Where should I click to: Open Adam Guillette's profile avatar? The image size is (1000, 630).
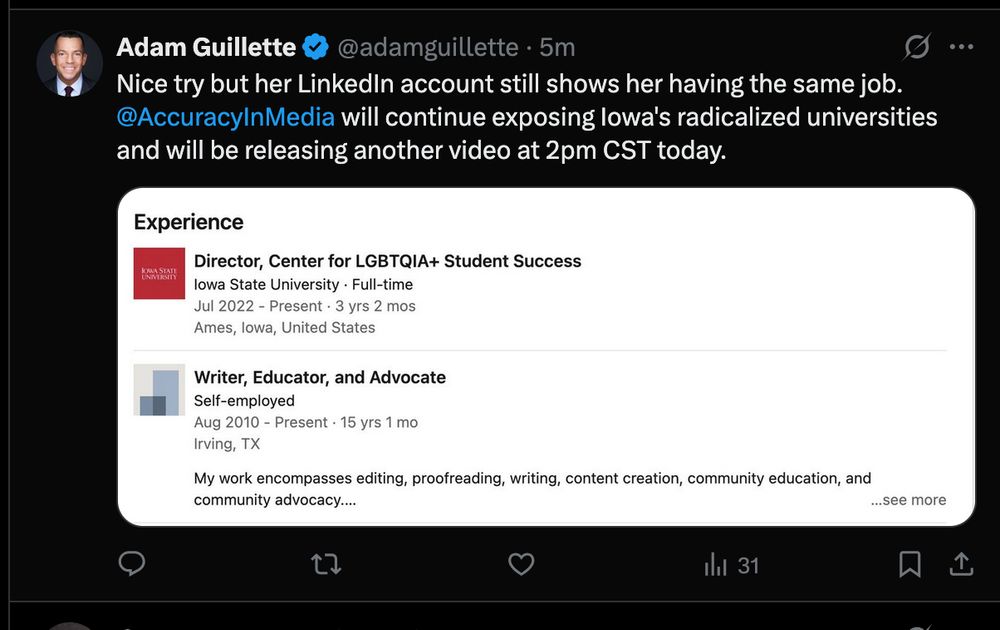(x=70, y=64)
